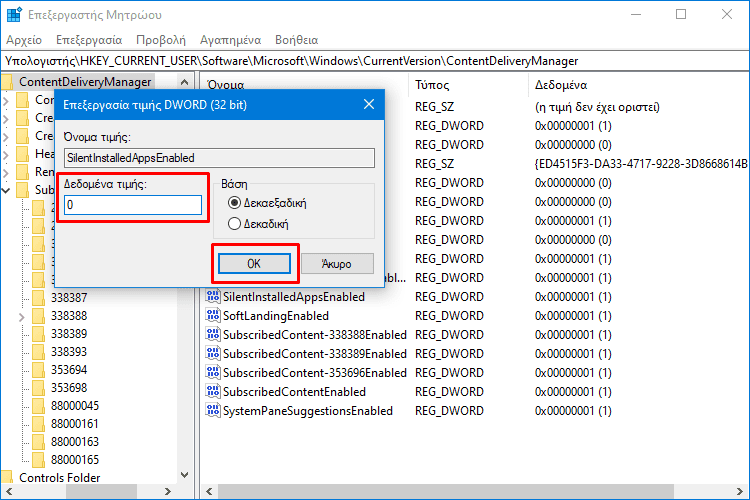This screenshot has width=750, height=500.
Task: Open the Επεξεργασία menu
Action: pyautogui.click(x=89, y=40)
